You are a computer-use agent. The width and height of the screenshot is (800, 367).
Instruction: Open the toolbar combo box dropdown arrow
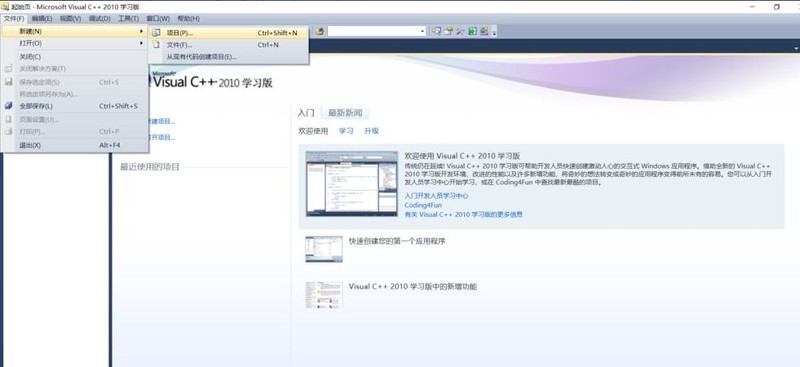pyautogui.click(x=422, y=32)
